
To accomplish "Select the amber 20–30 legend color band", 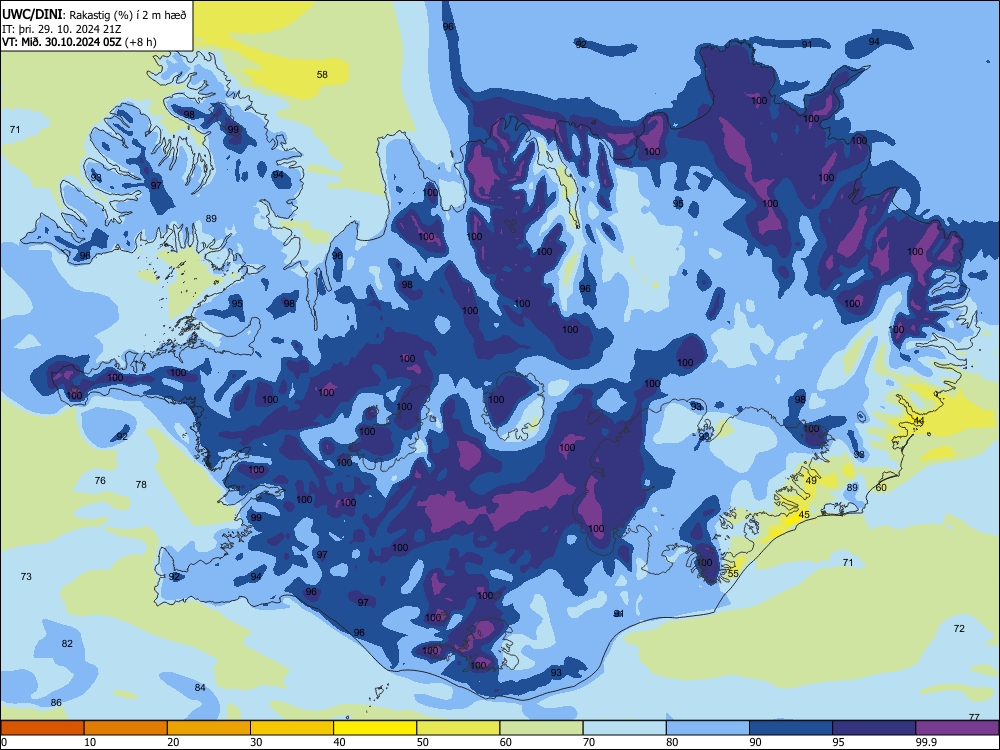I will click(x=209, y=728).
